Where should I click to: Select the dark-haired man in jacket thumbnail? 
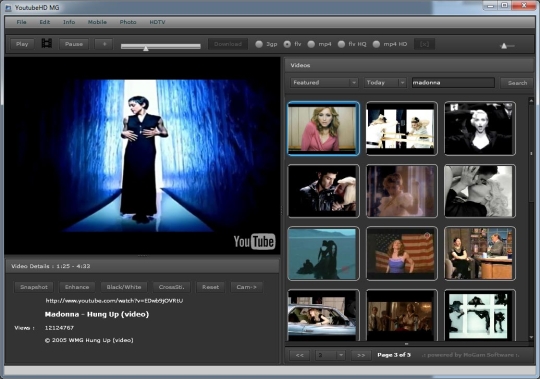pyautogui.click(x=323, y=191)
